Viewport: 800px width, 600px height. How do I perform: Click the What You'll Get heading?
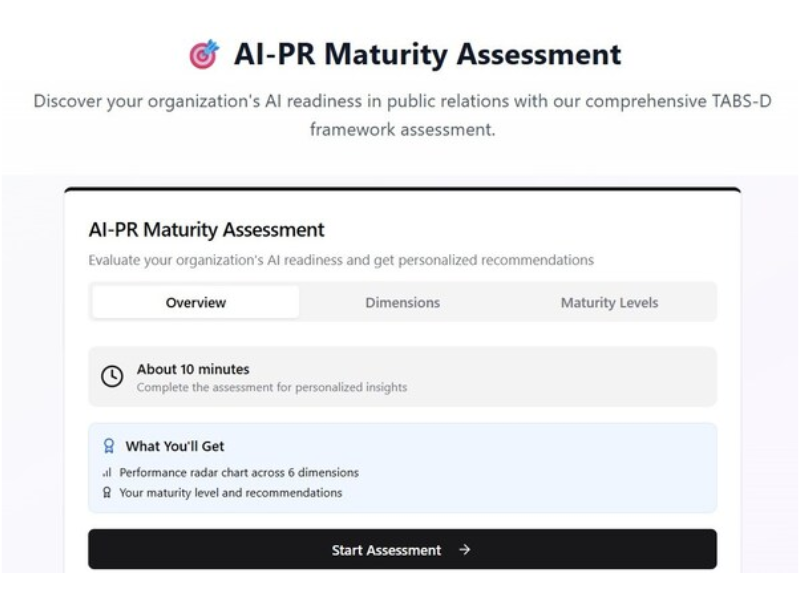click(x=174, y=446)
